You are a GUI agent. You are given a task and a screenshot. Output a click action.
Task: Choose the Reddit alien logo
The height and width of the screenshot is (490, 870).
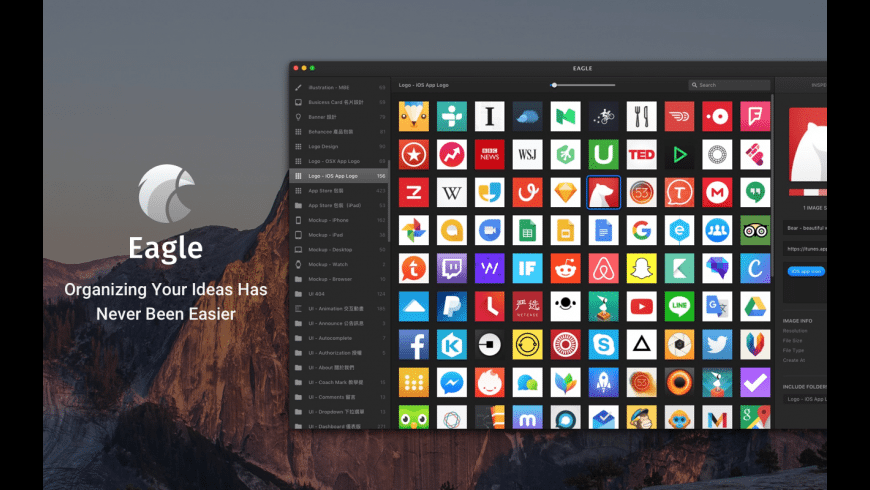point(565,268)
